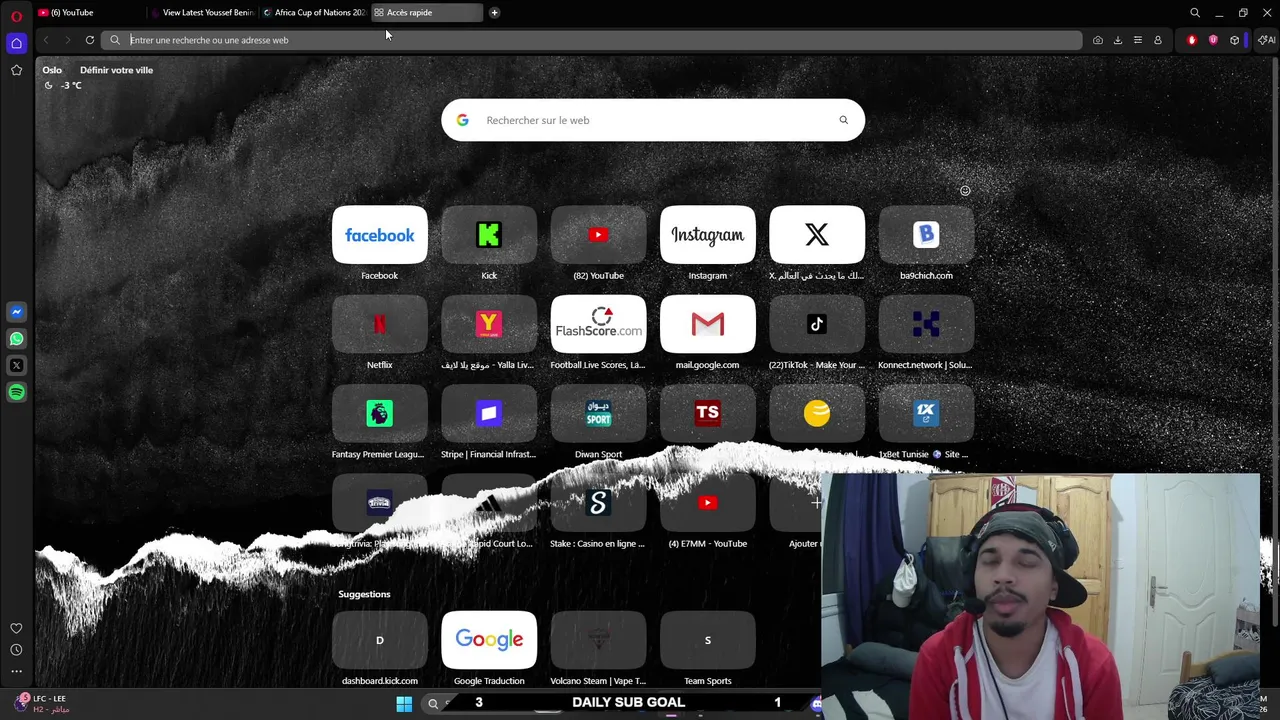Click taskbar search icon

(x=433, y=704)
